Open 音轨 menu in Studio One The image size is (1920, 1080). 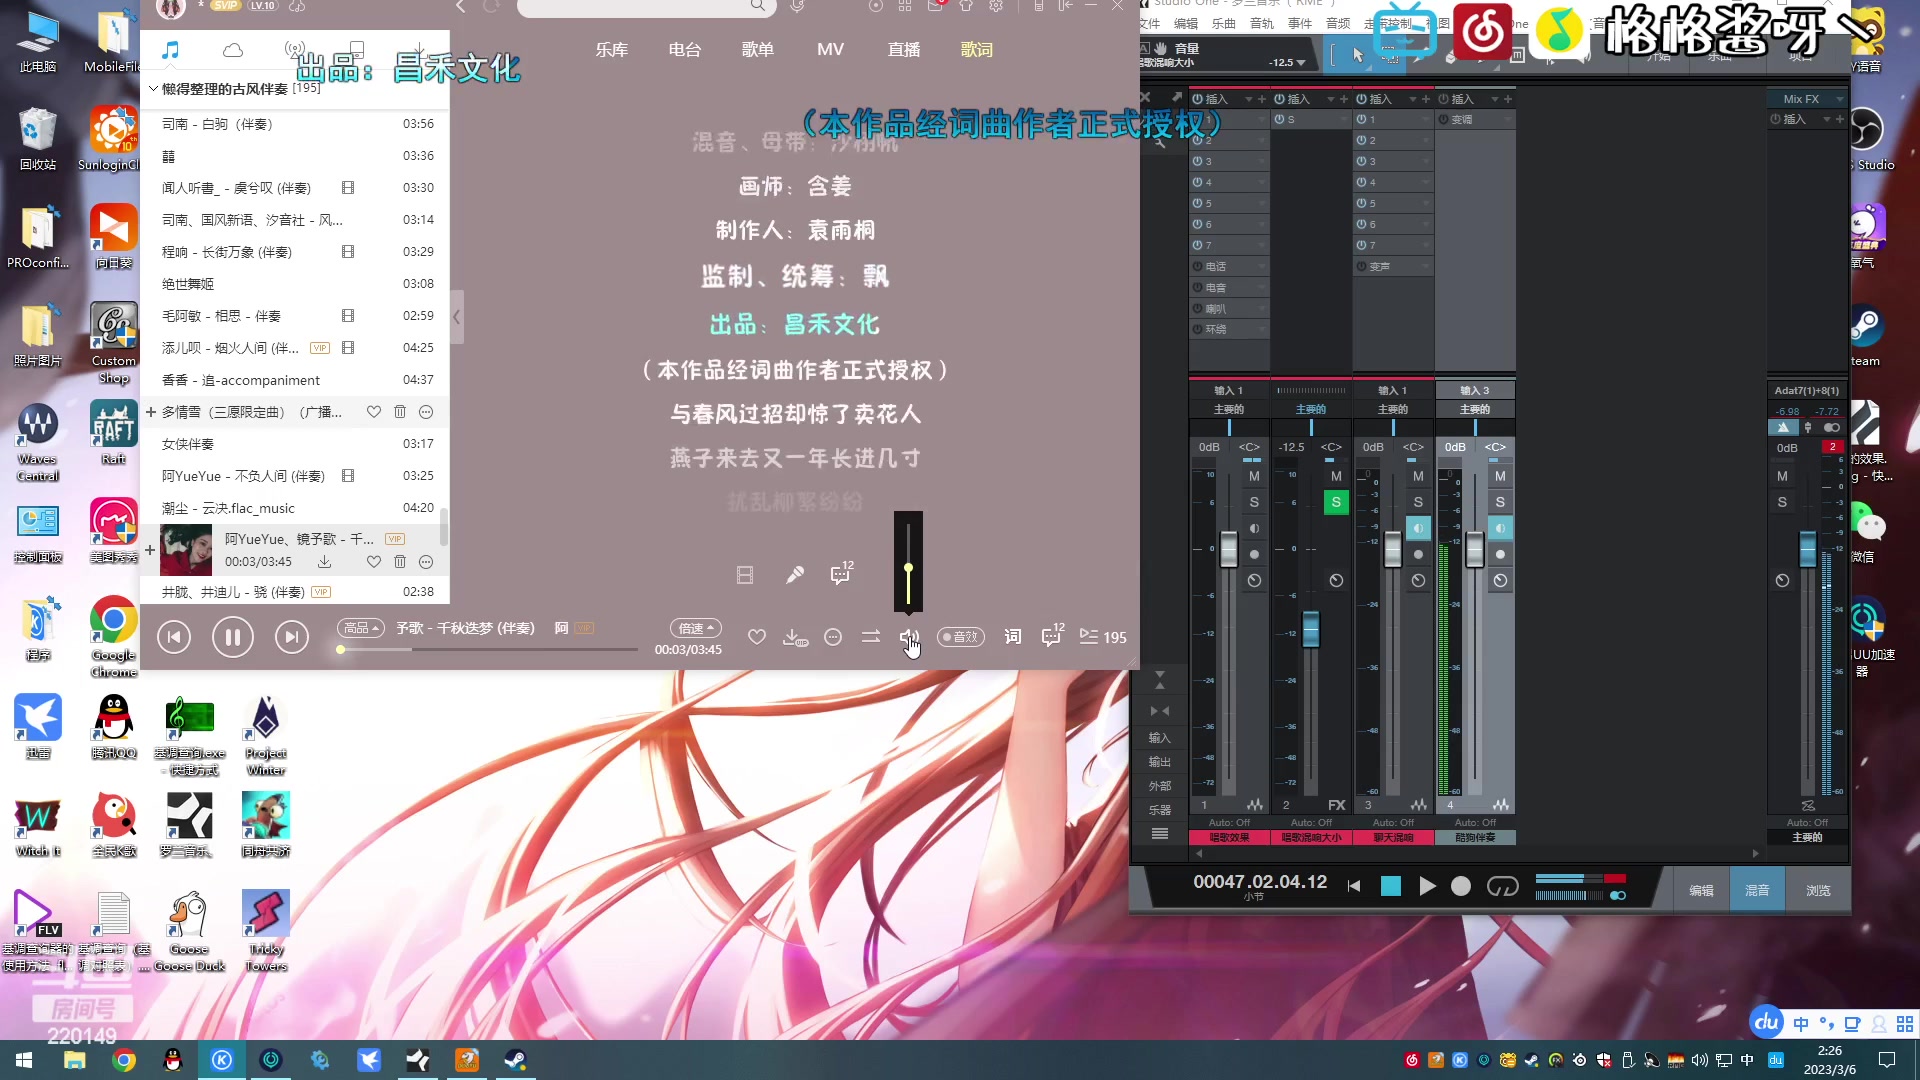(x=1262, y=23)
